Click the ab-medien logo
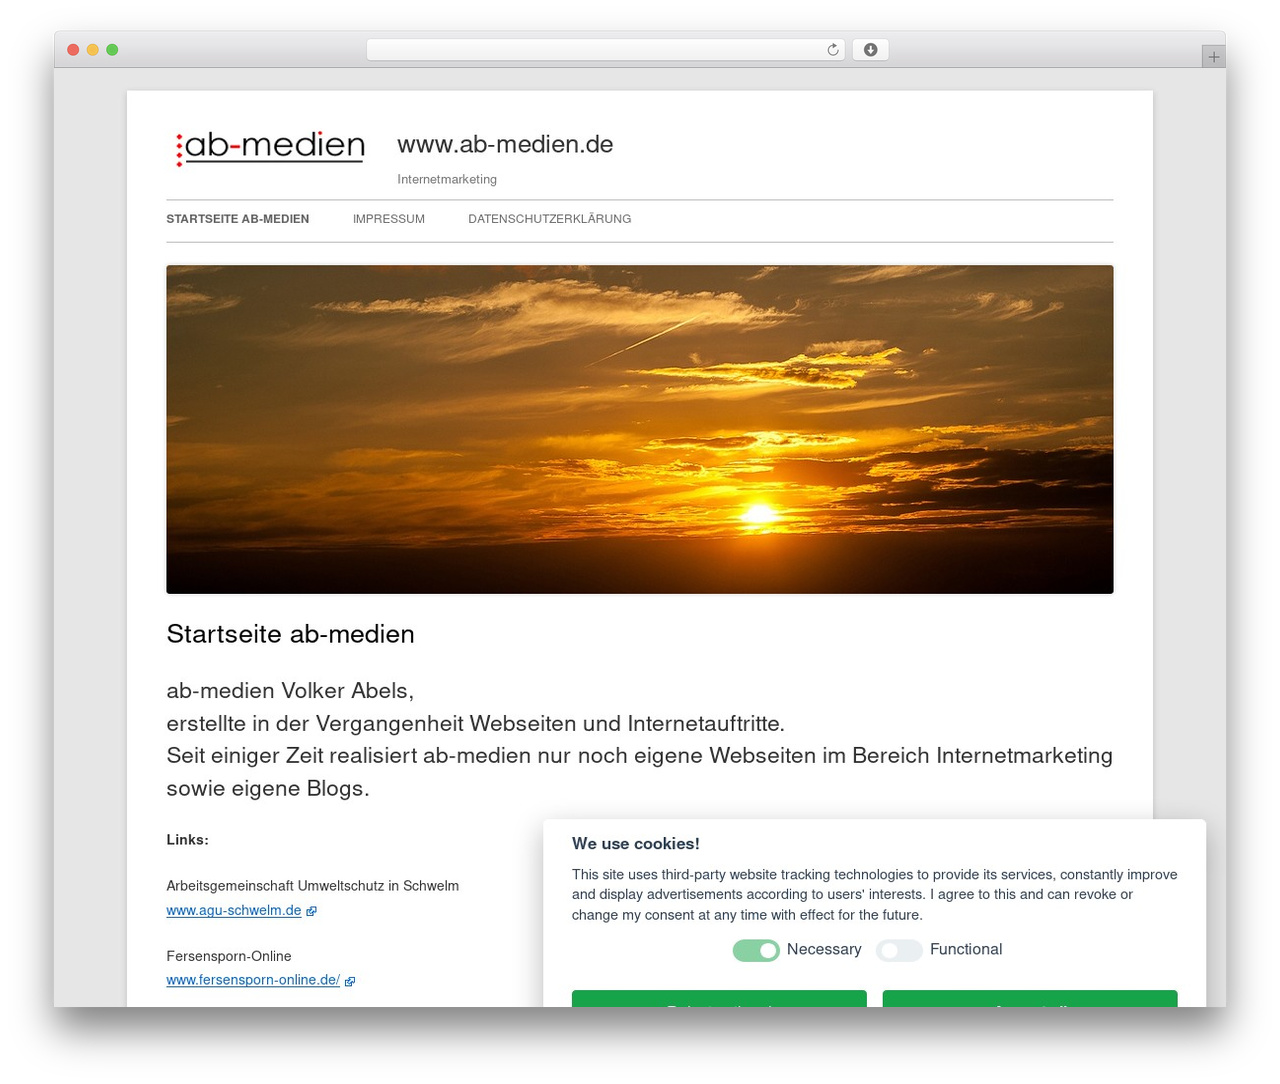The width and height of the screenshot is (1280, 1084). (x=270, y=147)
